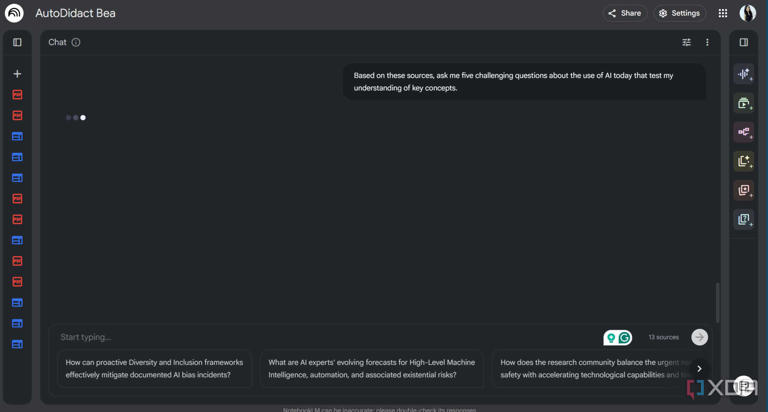768x412 pixels.
Task: Open the Share dialog
Action: [x=624, y=13]
